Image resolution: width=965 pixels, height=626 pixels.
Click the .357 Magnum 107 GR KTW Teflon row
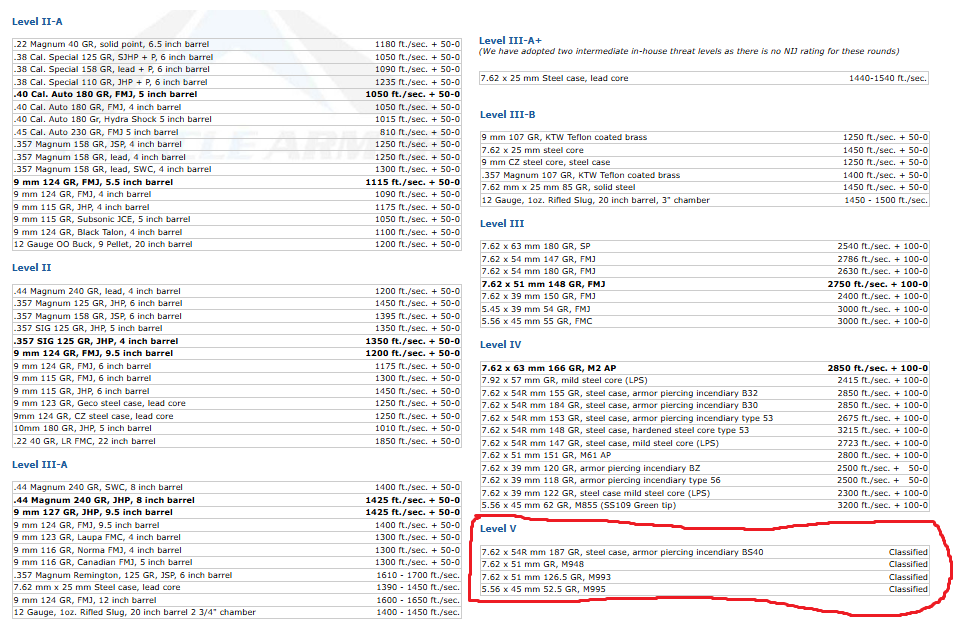tap(705, 175)
